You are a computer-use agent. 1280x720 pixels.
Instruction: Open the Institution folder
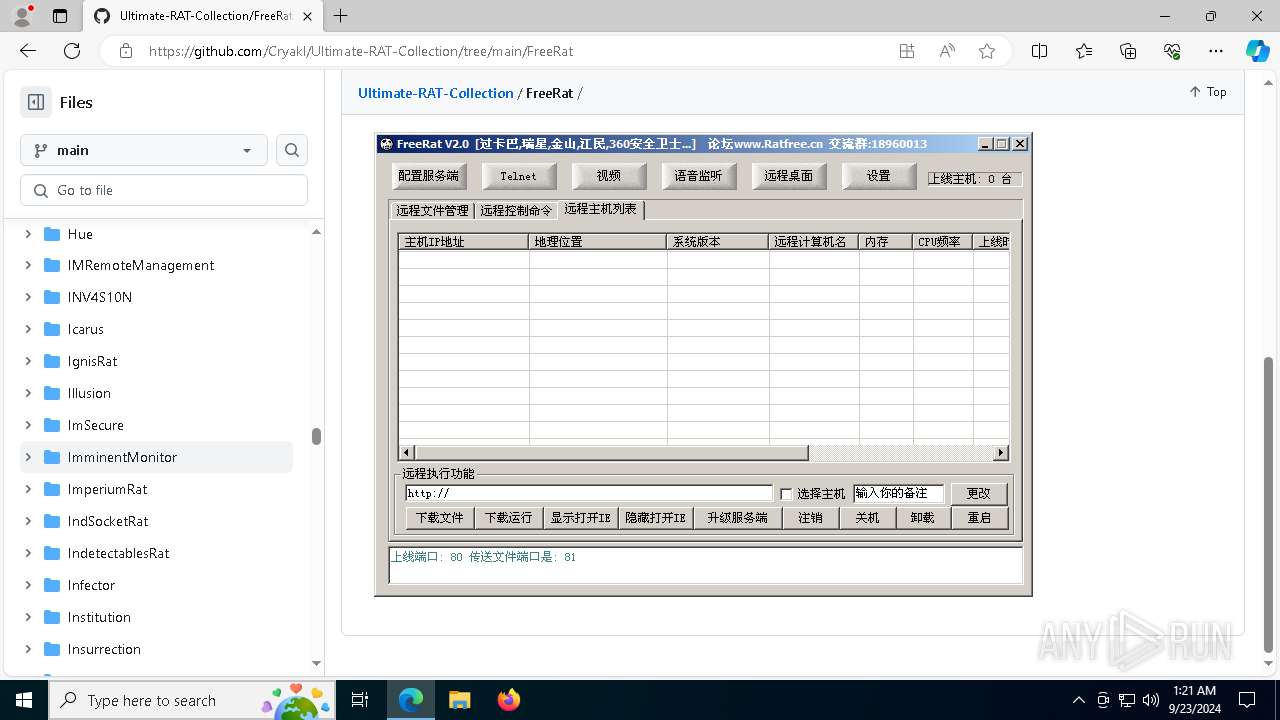click(x=99, y=617)
